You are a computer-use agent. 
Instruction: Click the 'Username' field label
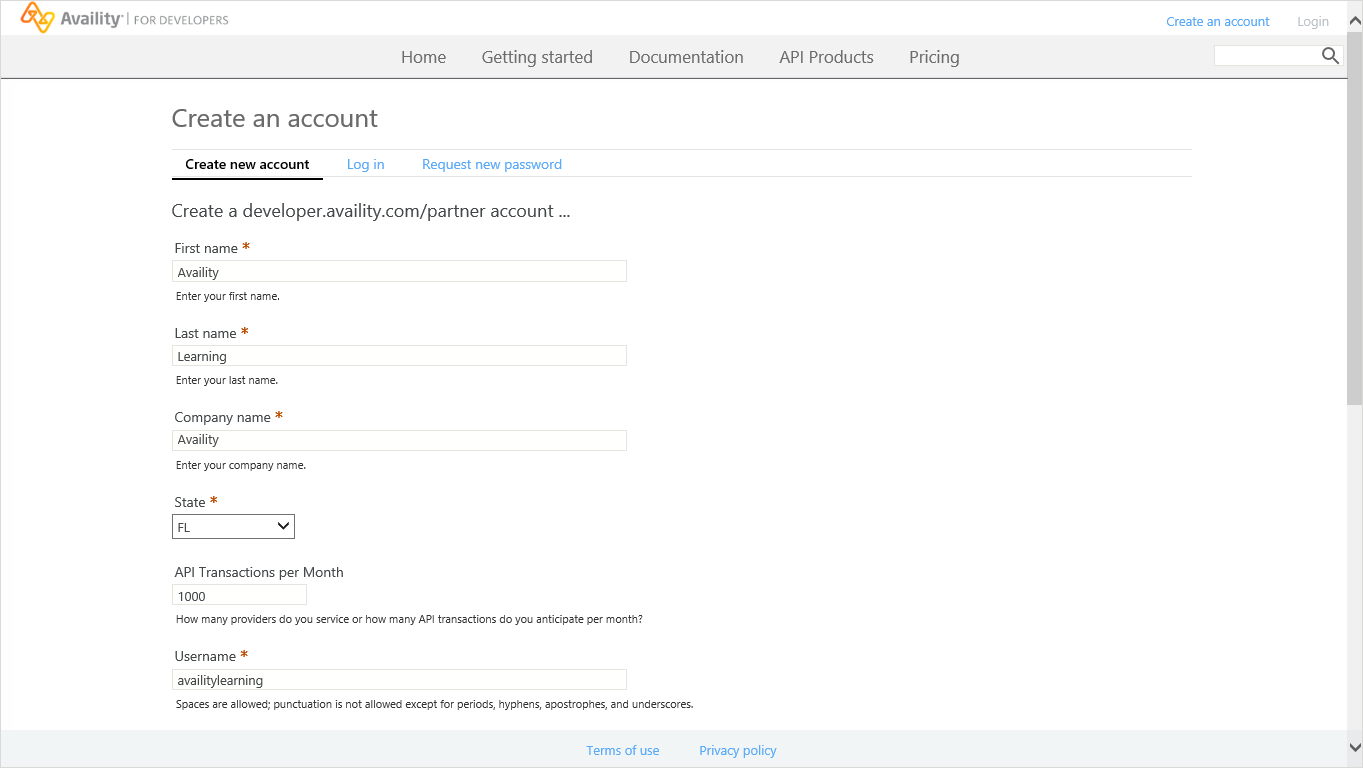pyautogui.click(x=205, y=656)
